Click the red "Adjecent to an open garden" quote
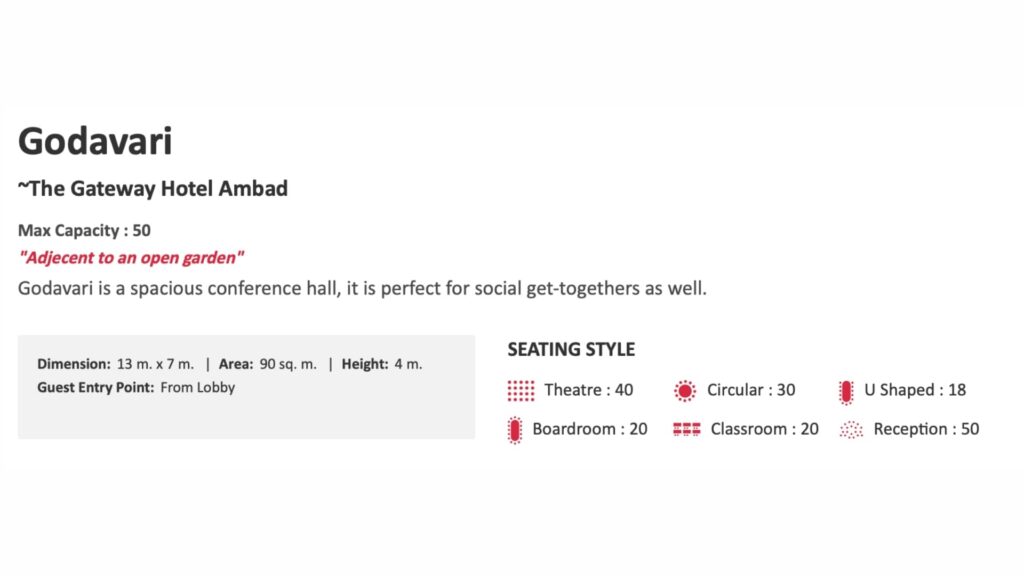The image size is (1024, 576). 131,258
